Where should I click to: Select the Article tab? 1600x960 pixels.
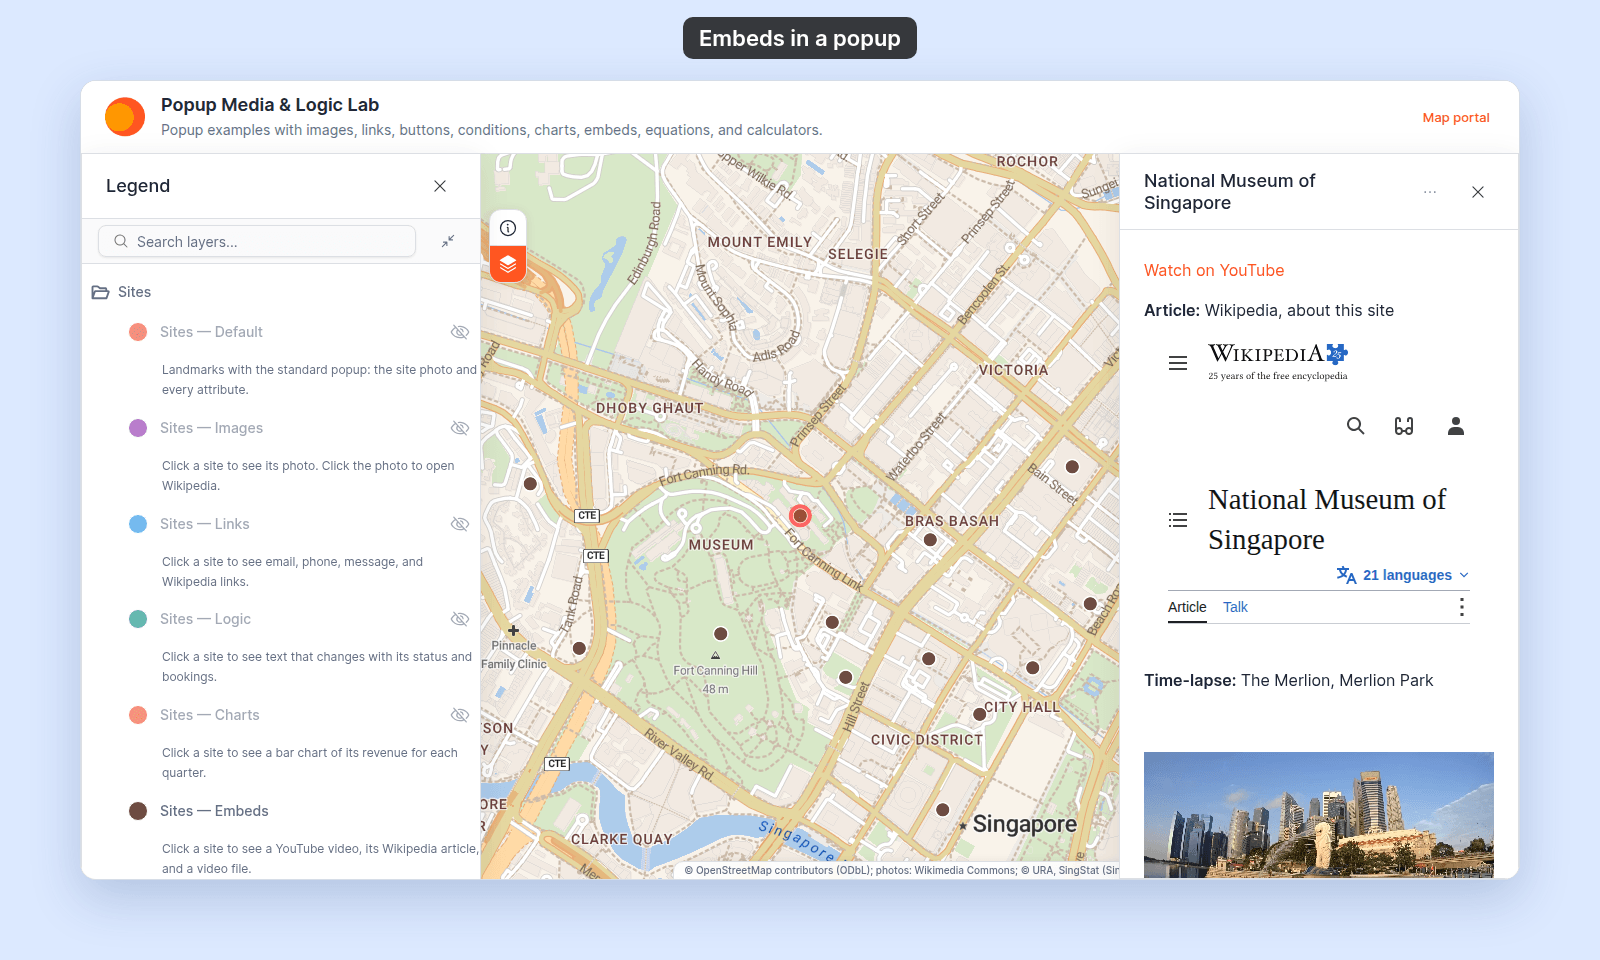pos(1187,607)
